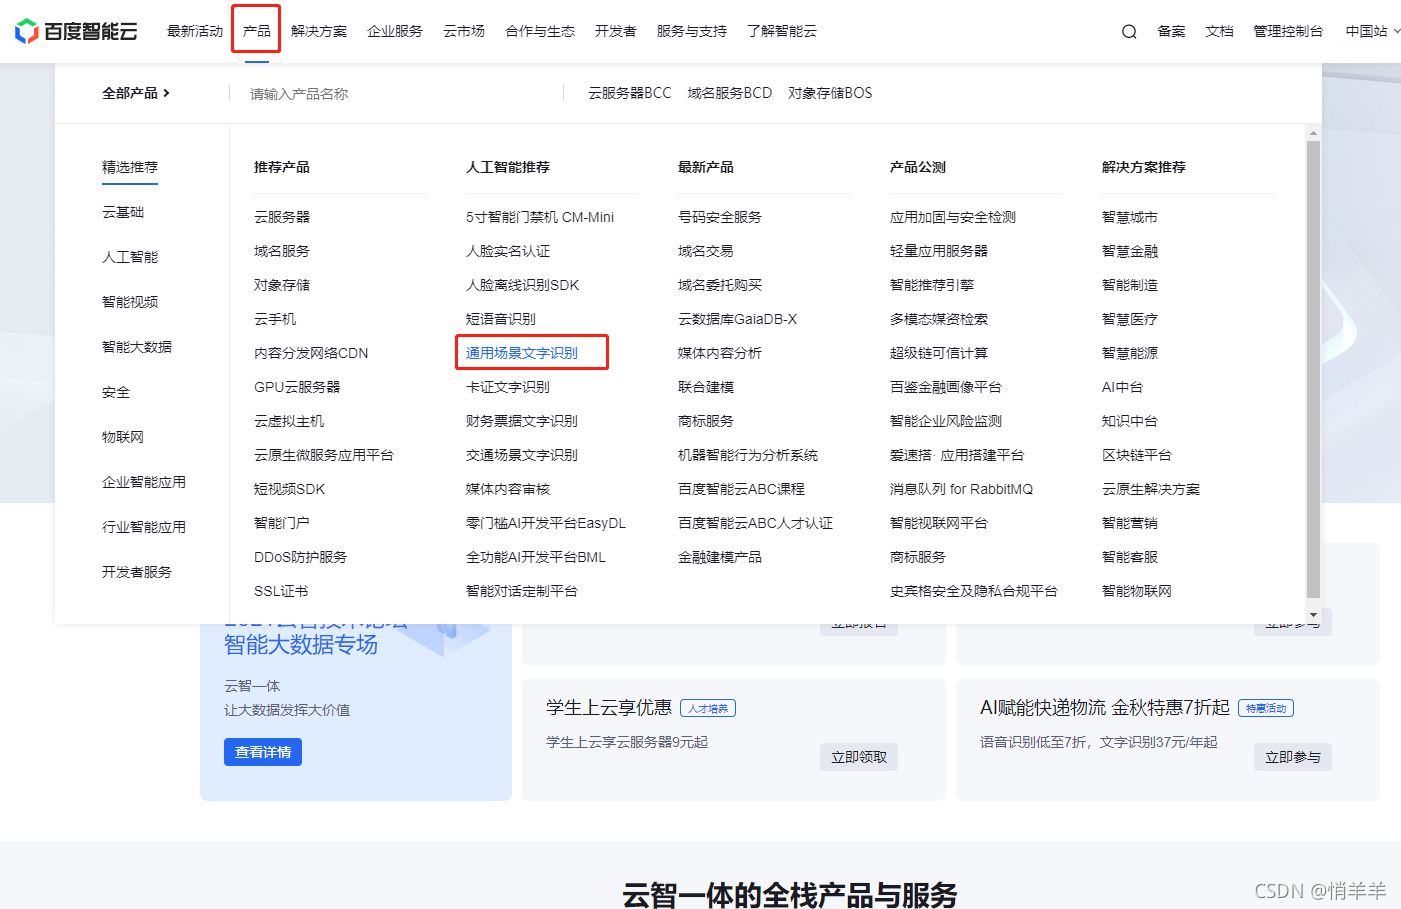Open 区块链平台 solution link
This screenshot has width=1401, height=909.
click(x=1137, y=455)
